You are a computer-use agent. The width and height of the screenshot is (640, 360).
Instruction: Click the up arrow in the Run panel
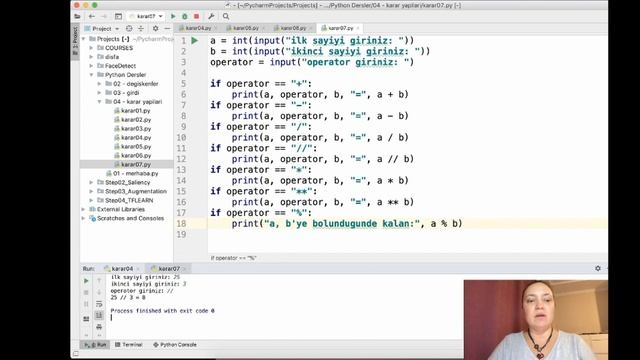[x=99, y=281]
